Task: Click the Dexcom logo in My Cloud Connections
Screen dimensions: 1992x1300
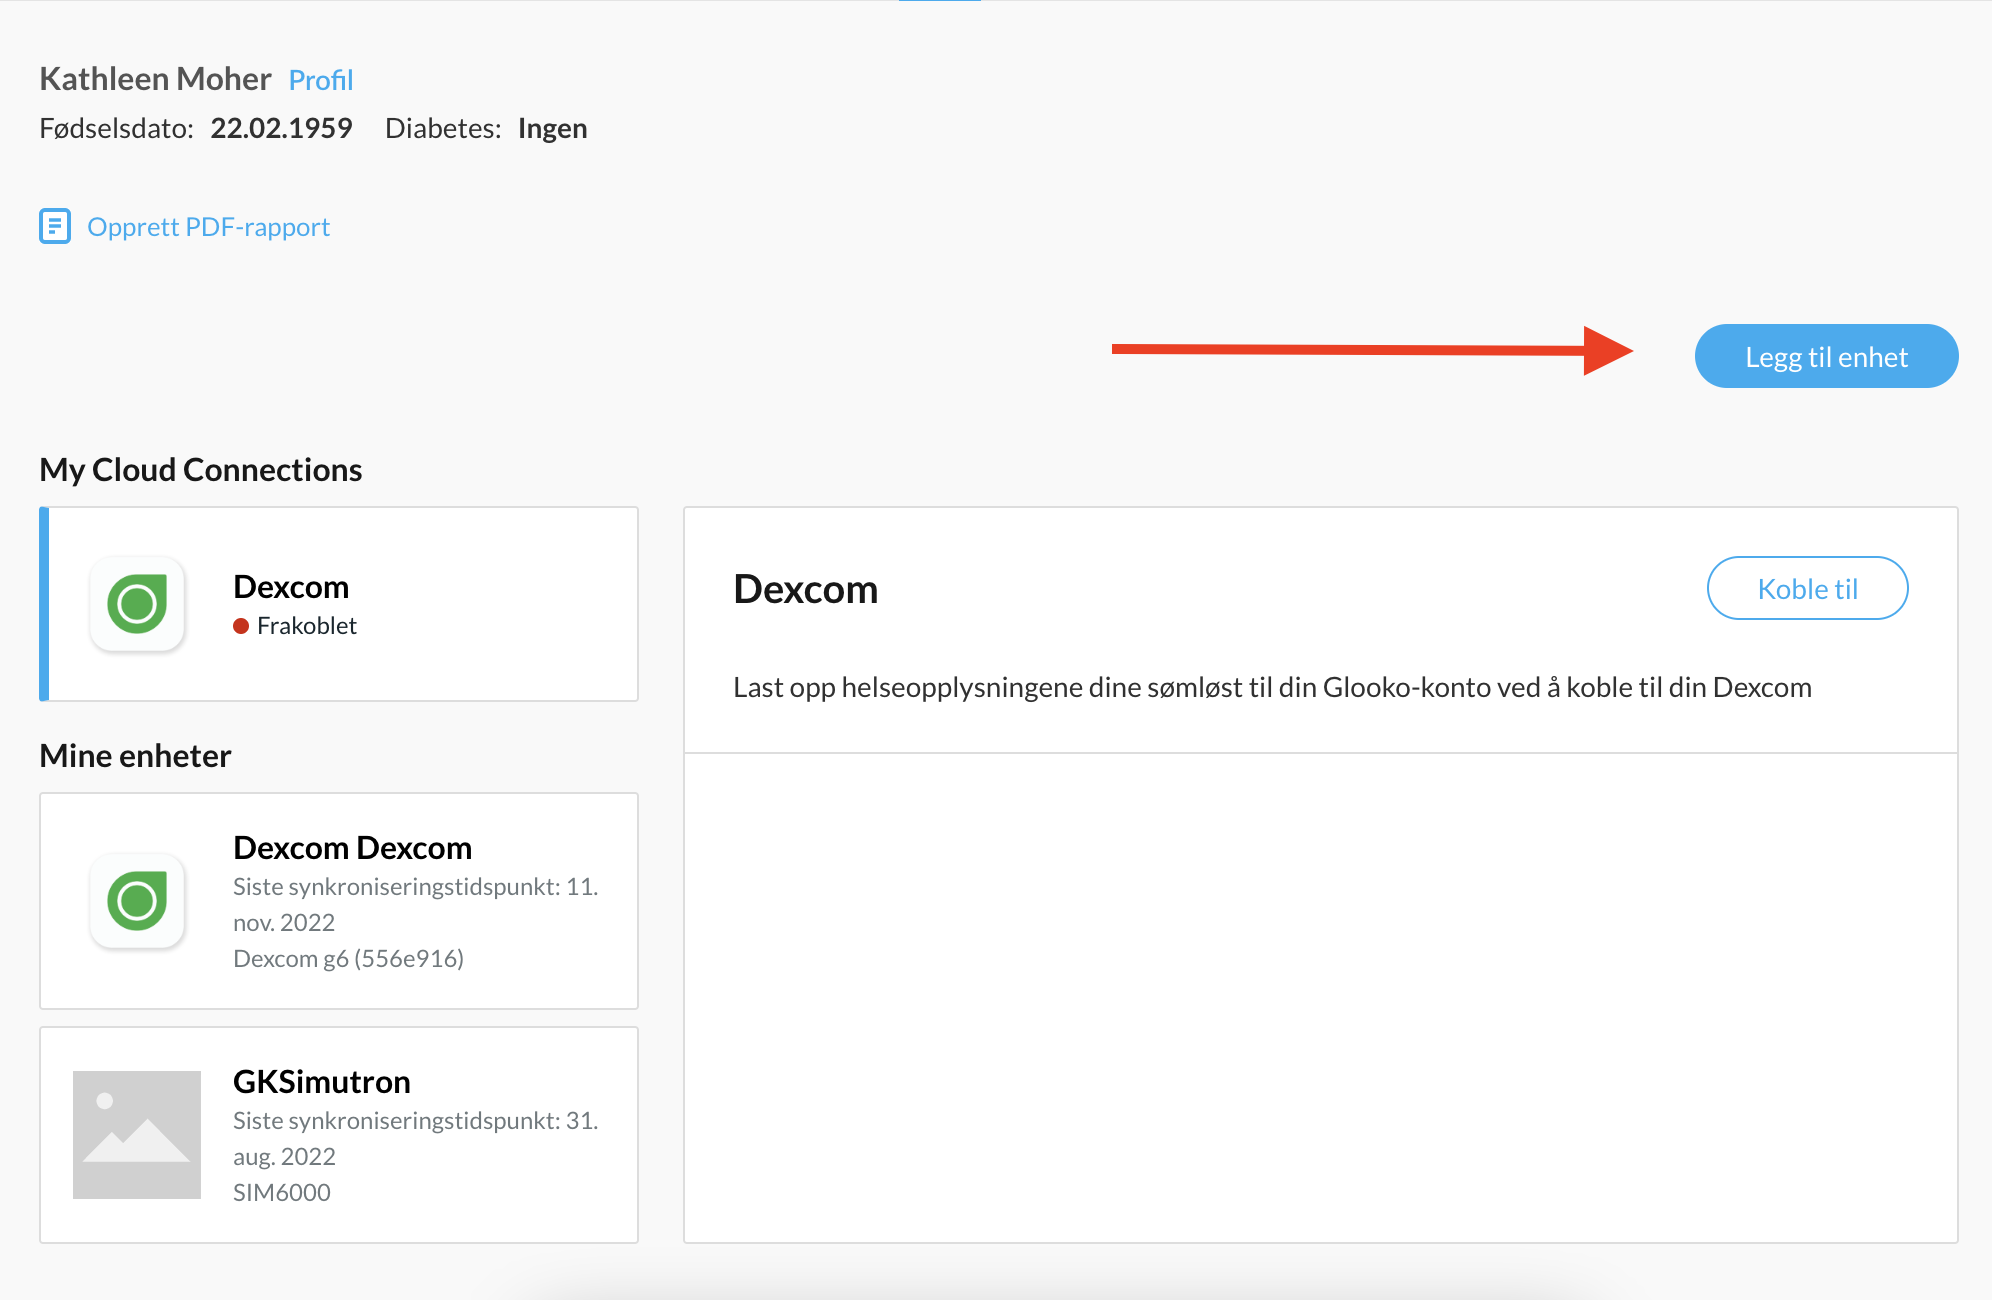Action: [x=137, y=604]
